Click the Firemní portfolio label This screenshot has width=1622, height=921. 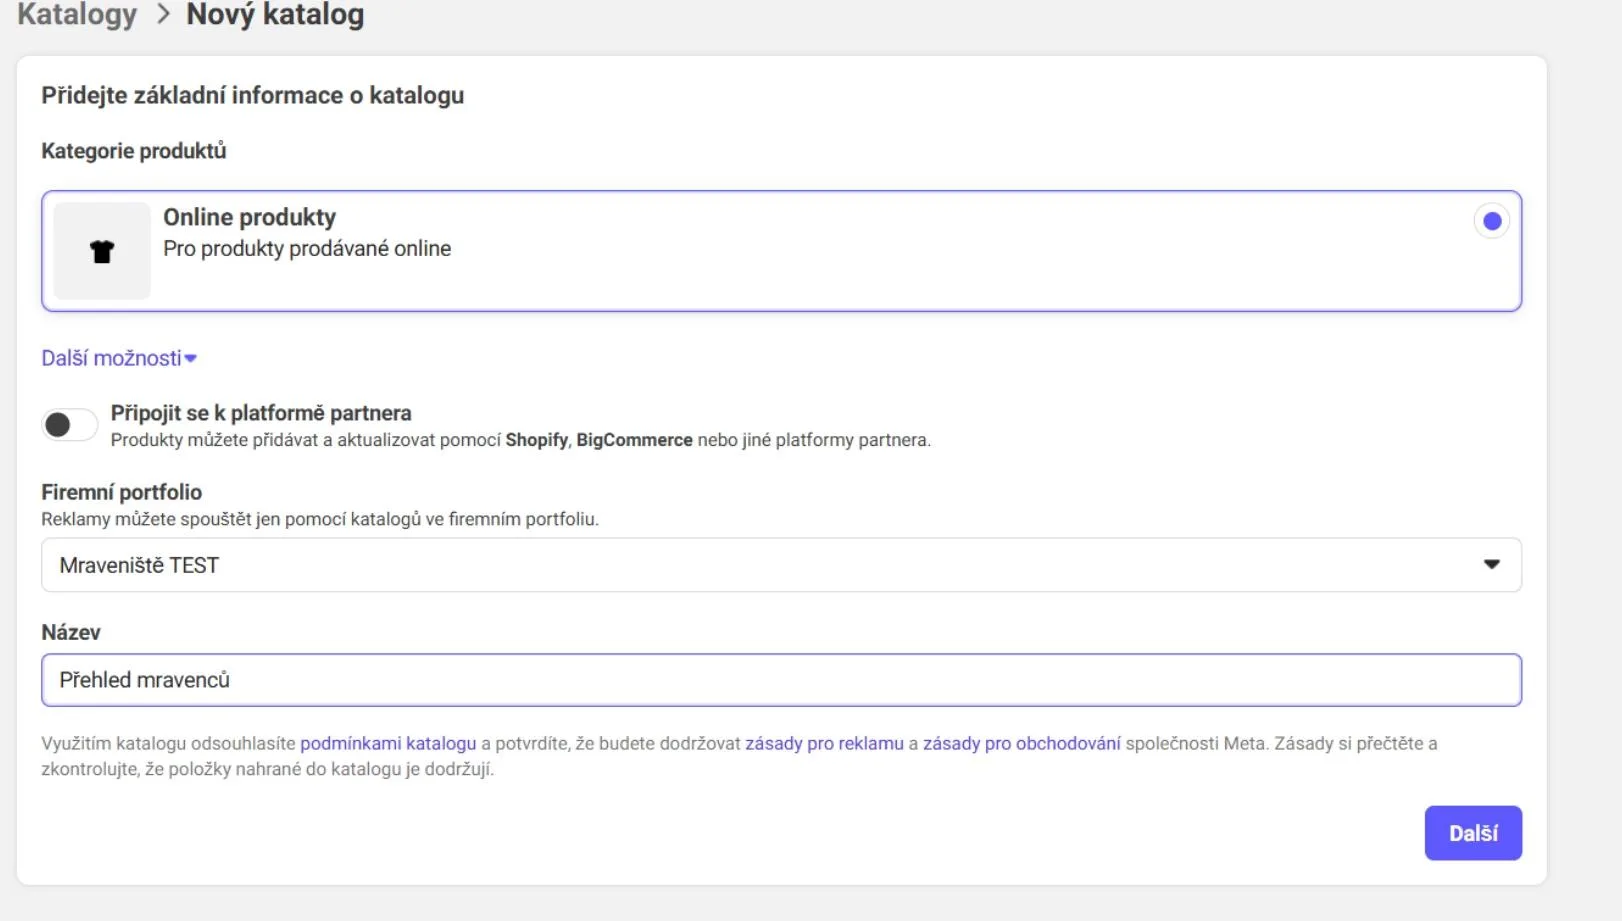pyautogui.click(x=121, y=492)
